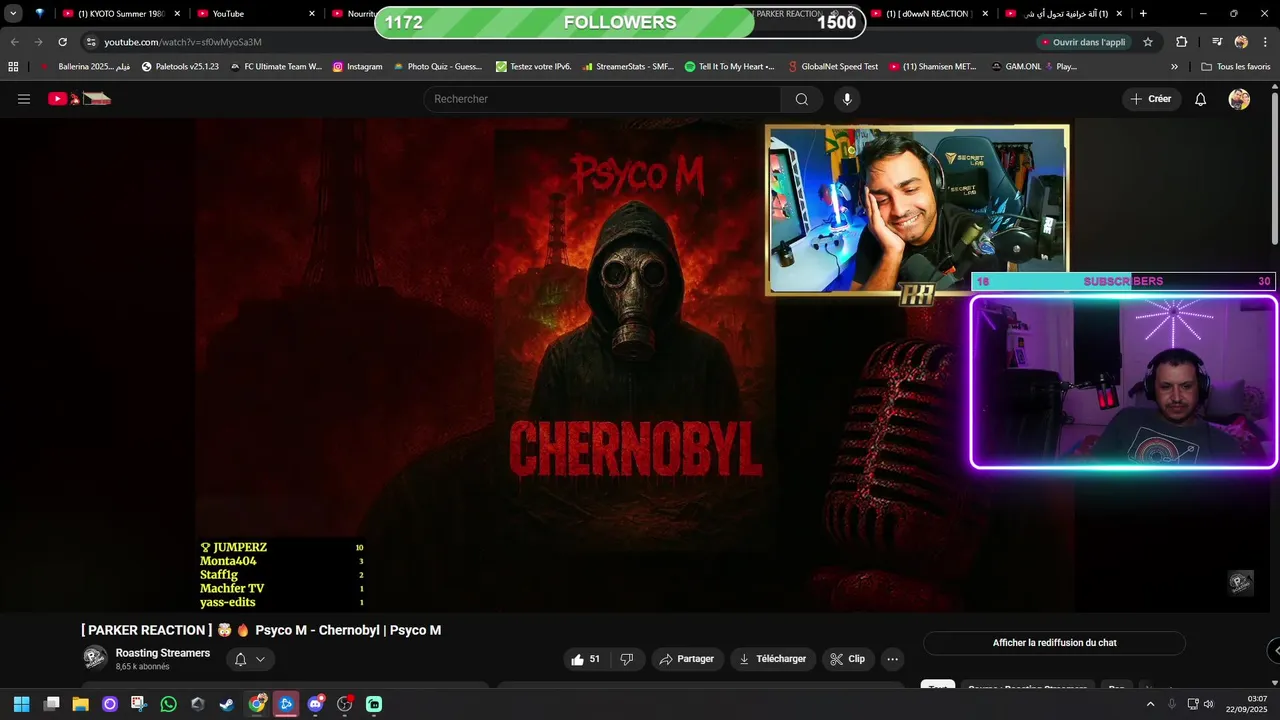1280x720 pixels.
Task: Switch to the YouTube tab
Action: click(x=255, y=14)
